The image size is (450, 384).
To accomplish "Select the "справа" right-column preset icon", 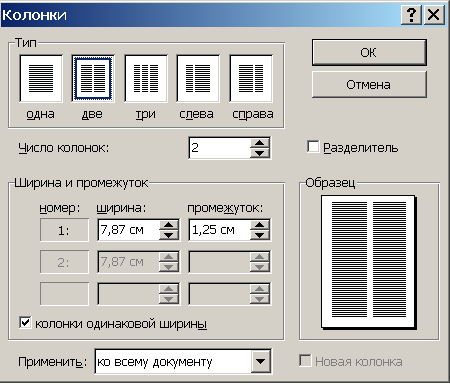I will 251,79.
